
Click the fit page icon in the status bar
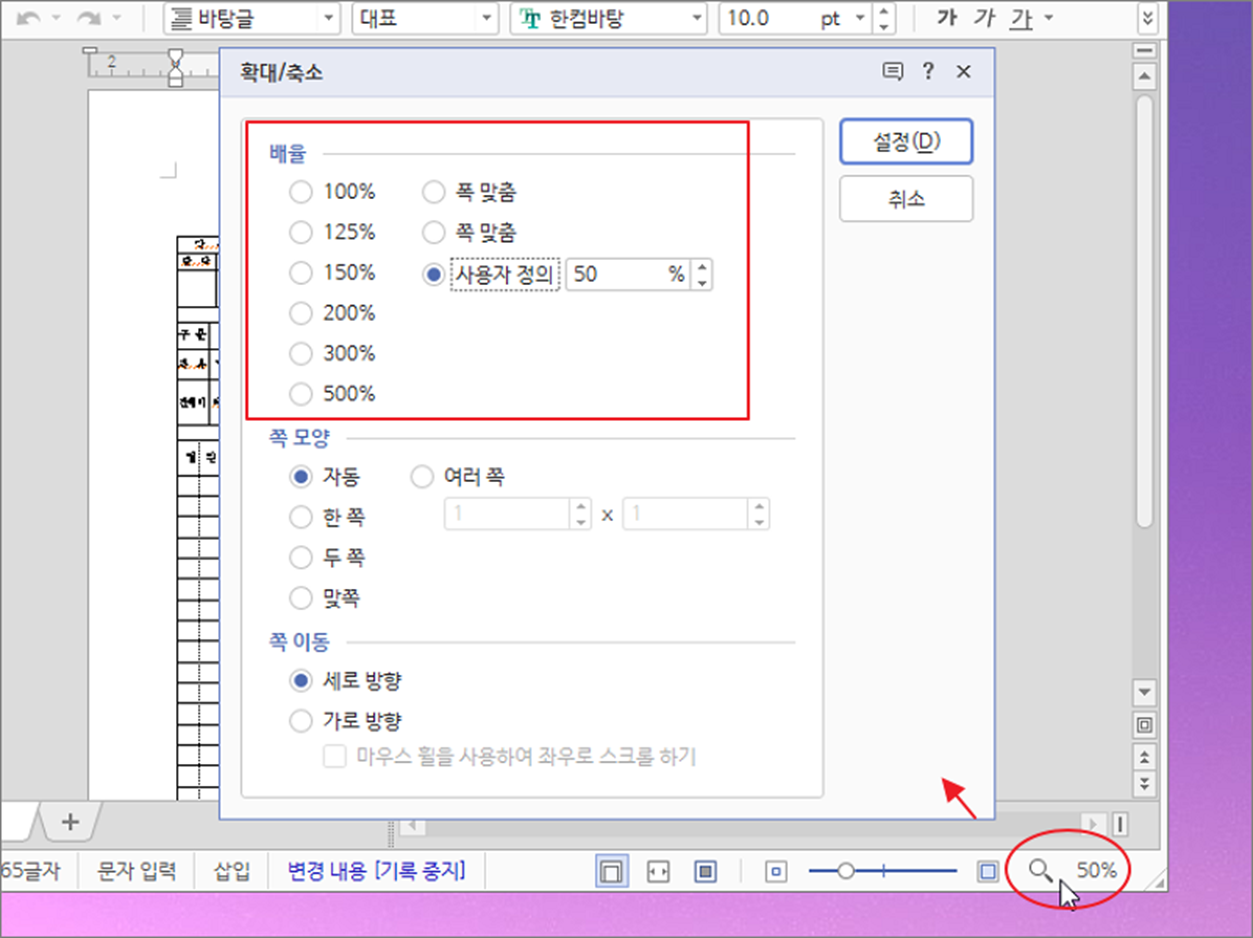706,871
